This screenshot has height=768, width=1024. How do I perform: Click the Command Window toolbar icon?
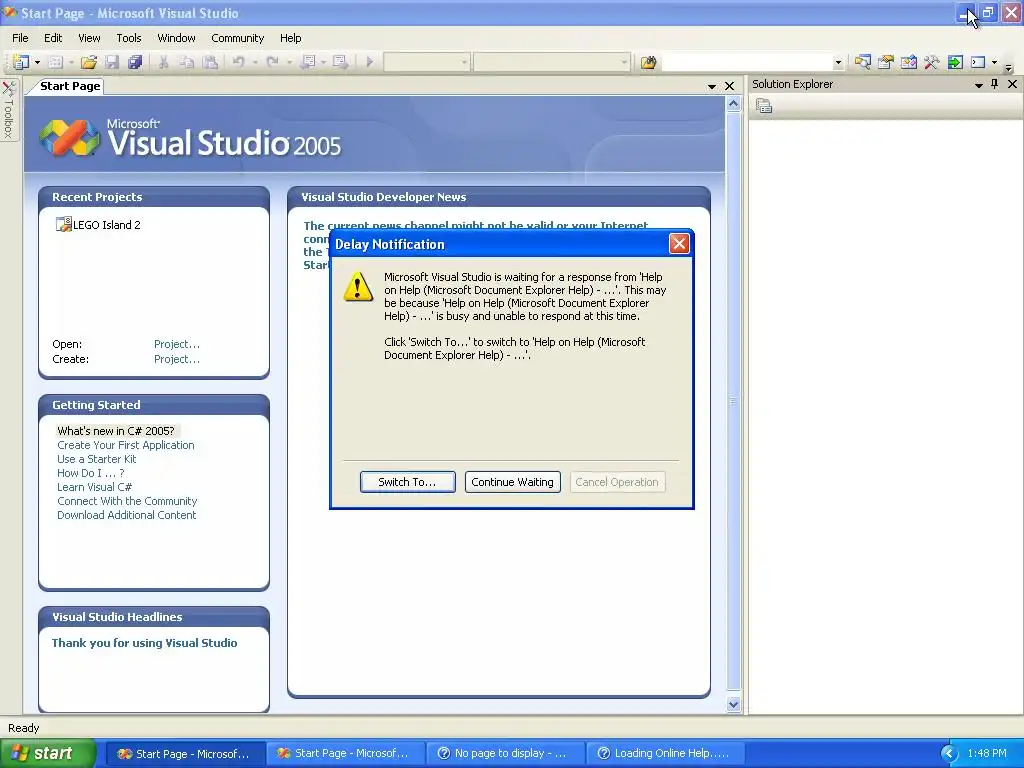(x=978, y=63)
